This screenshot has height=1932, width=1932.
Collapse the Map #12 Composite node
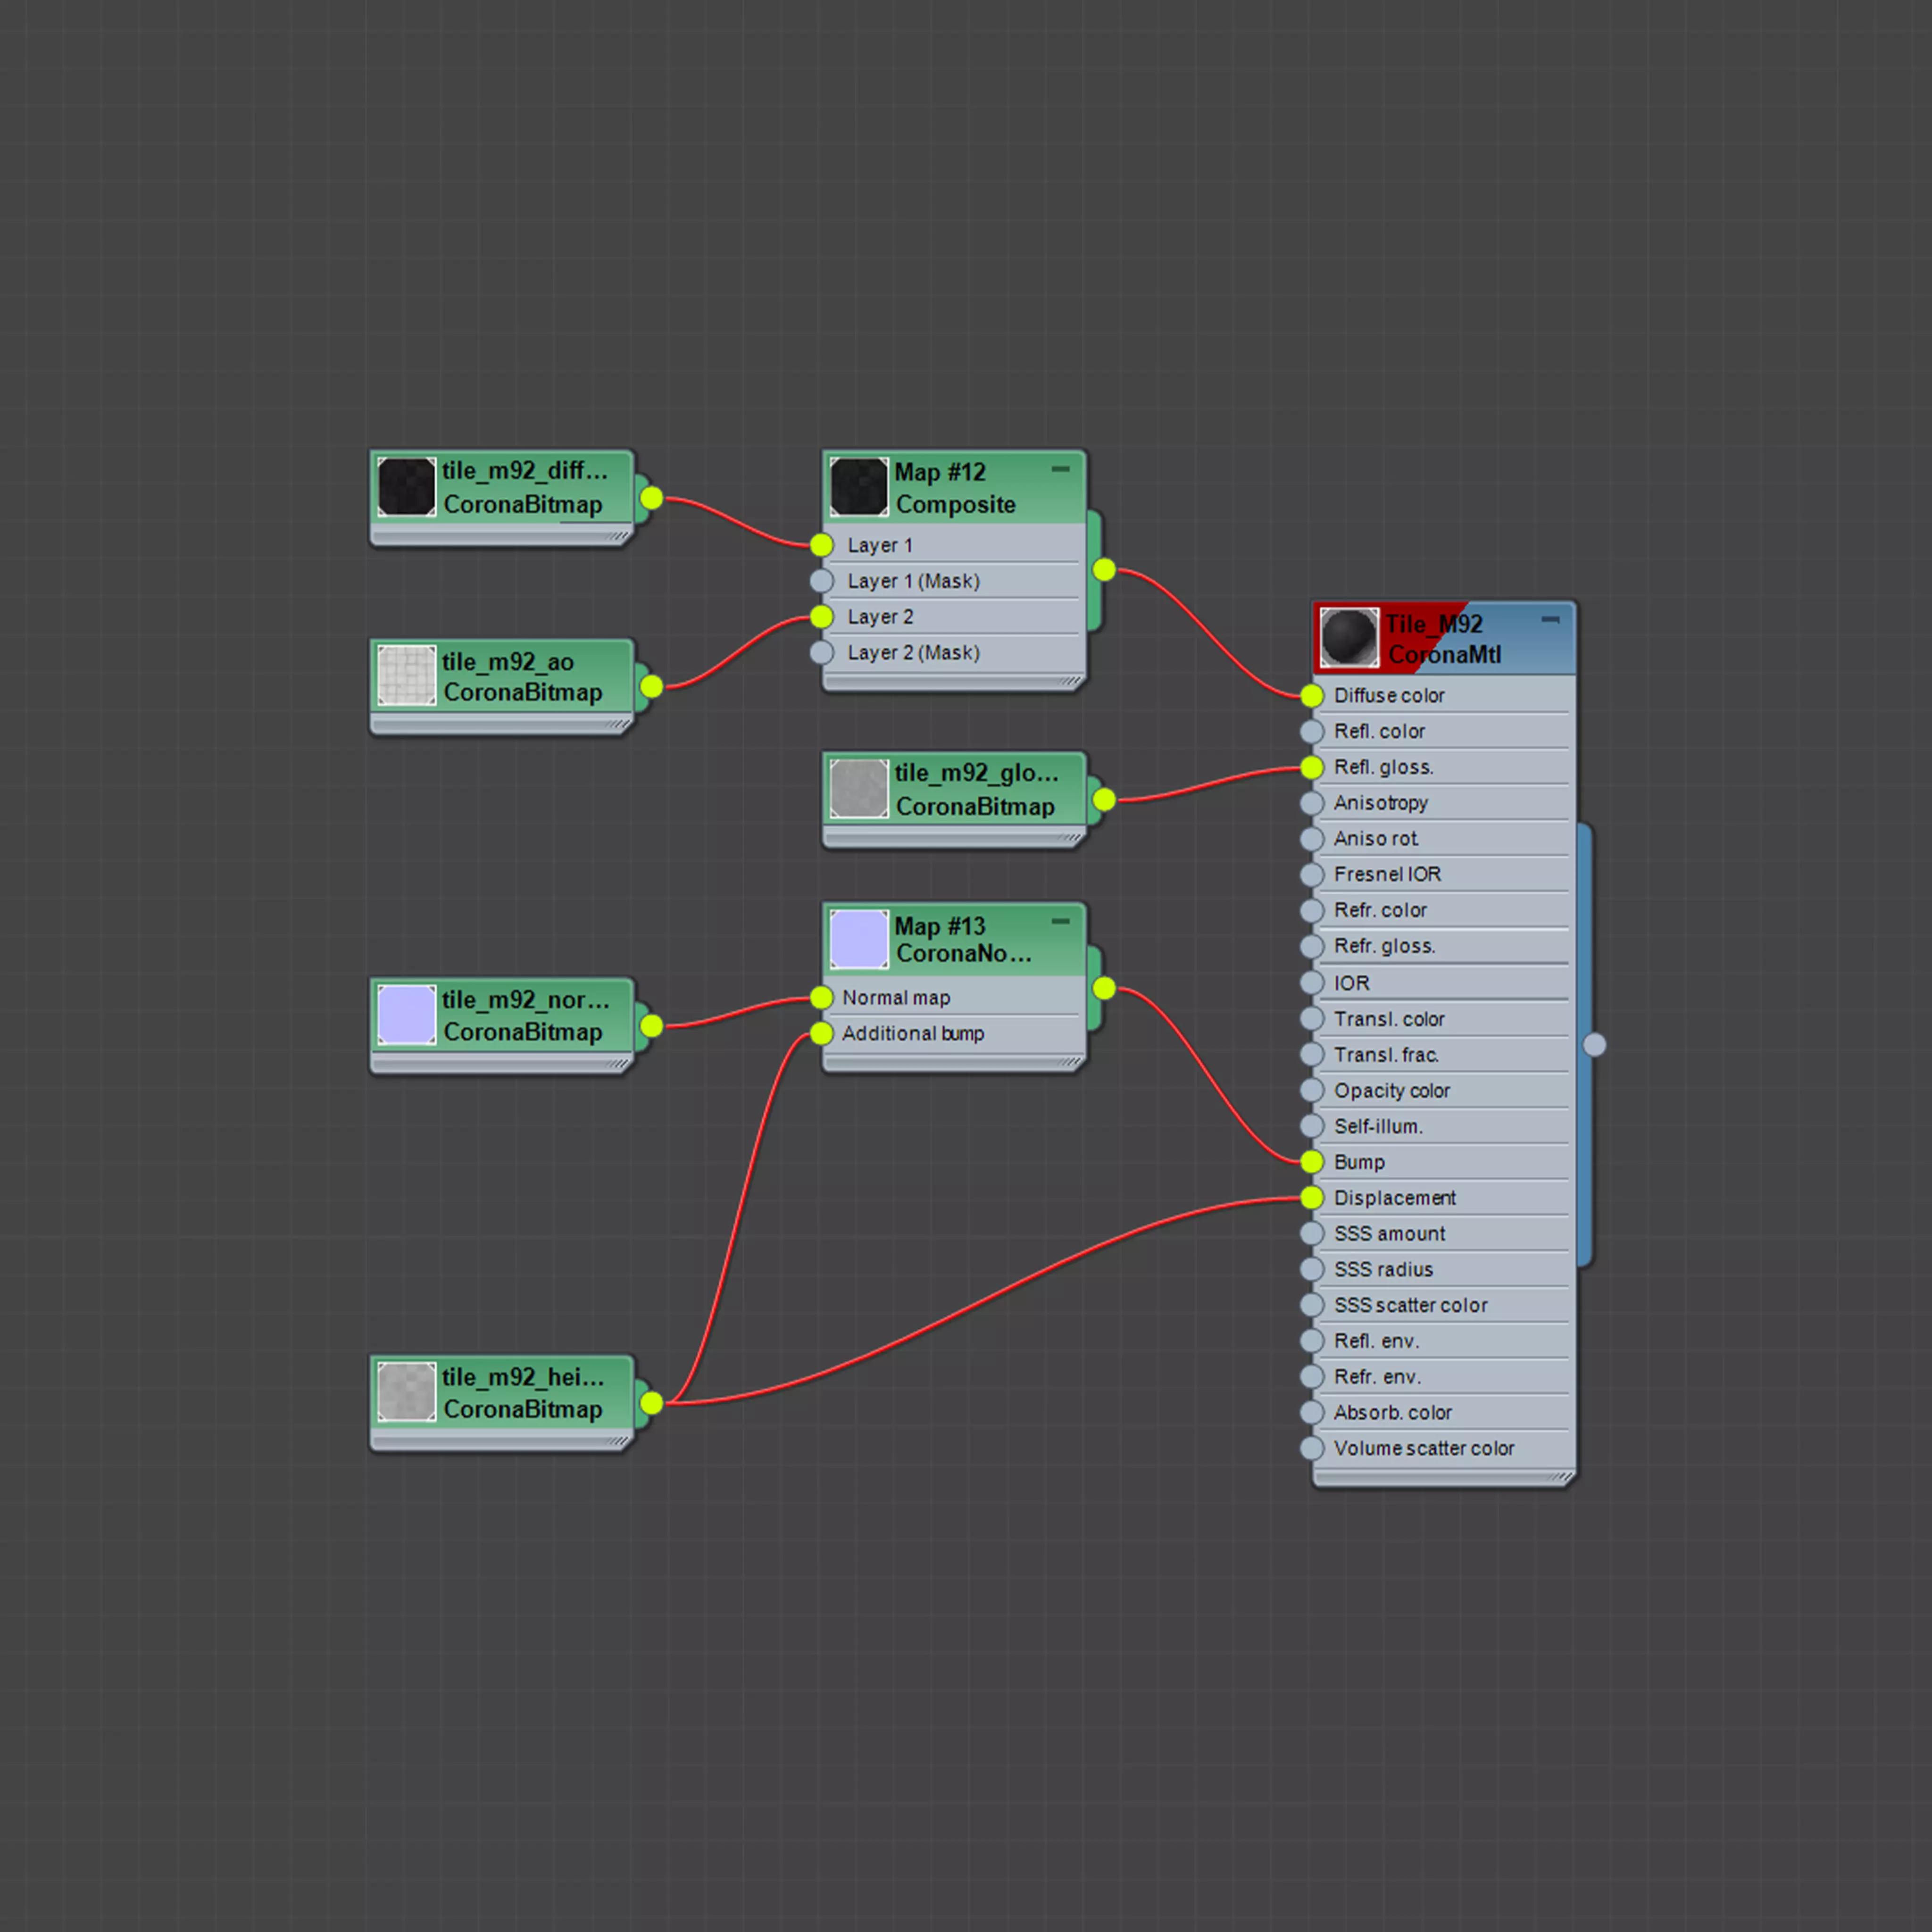[x=1061, y=469]
